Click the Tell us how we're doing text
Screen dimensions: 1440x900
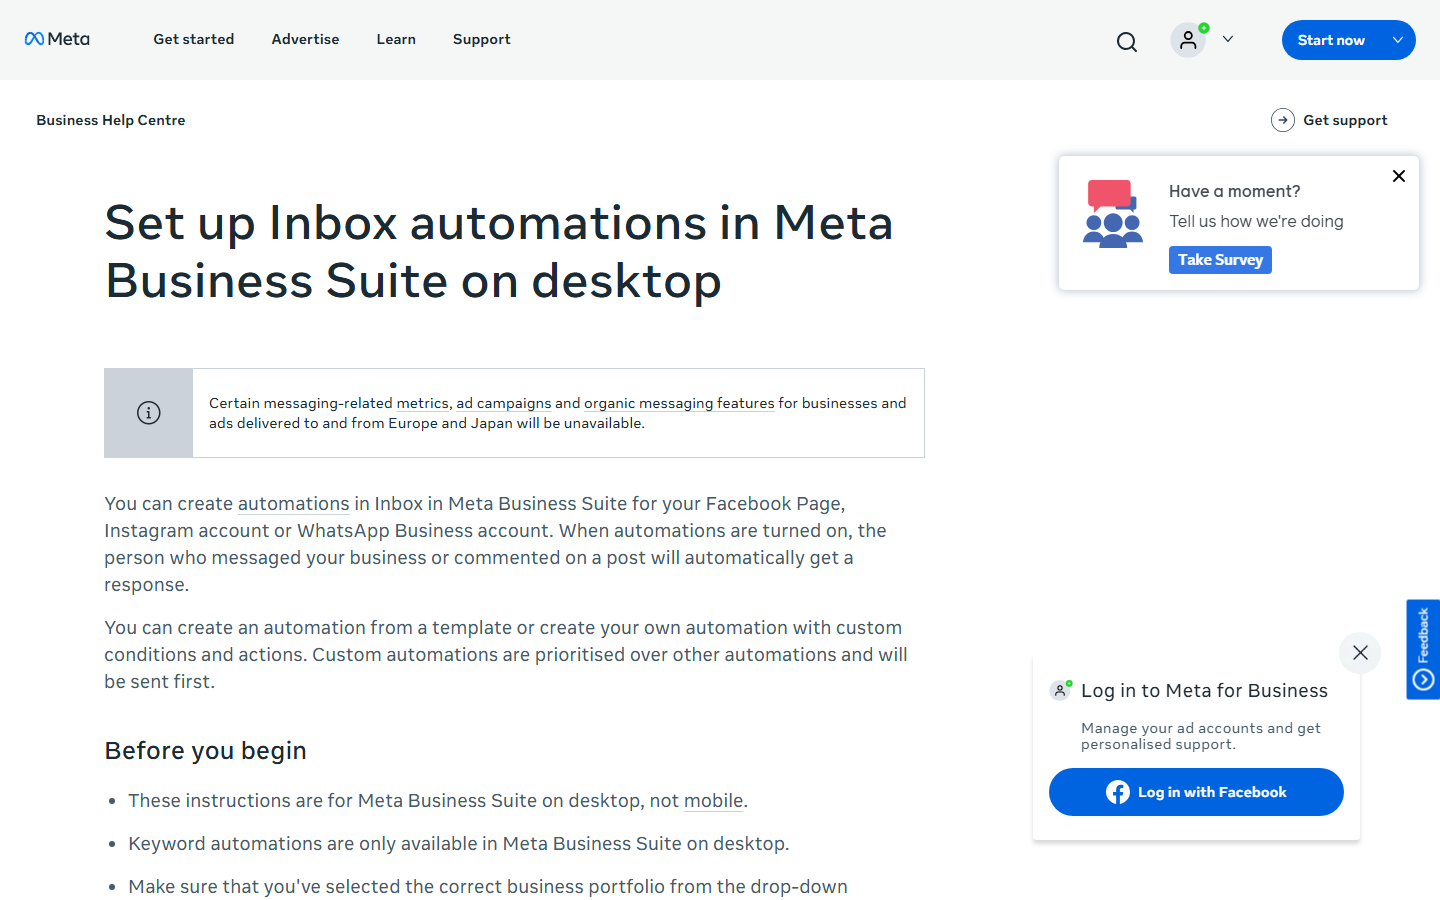tap(1256, 221)
